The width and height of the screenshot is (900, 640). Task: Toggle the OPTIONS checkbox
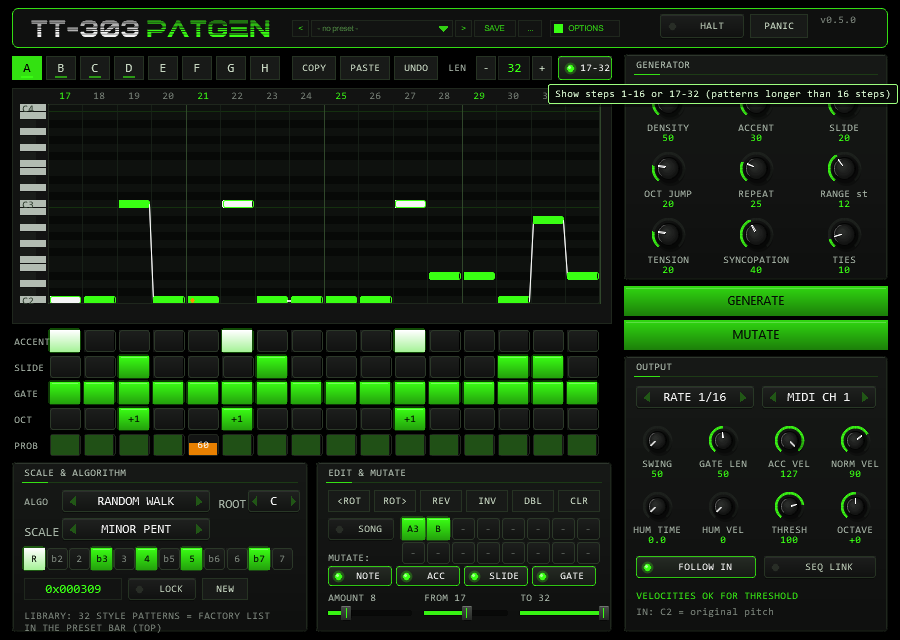click(558, 28)
